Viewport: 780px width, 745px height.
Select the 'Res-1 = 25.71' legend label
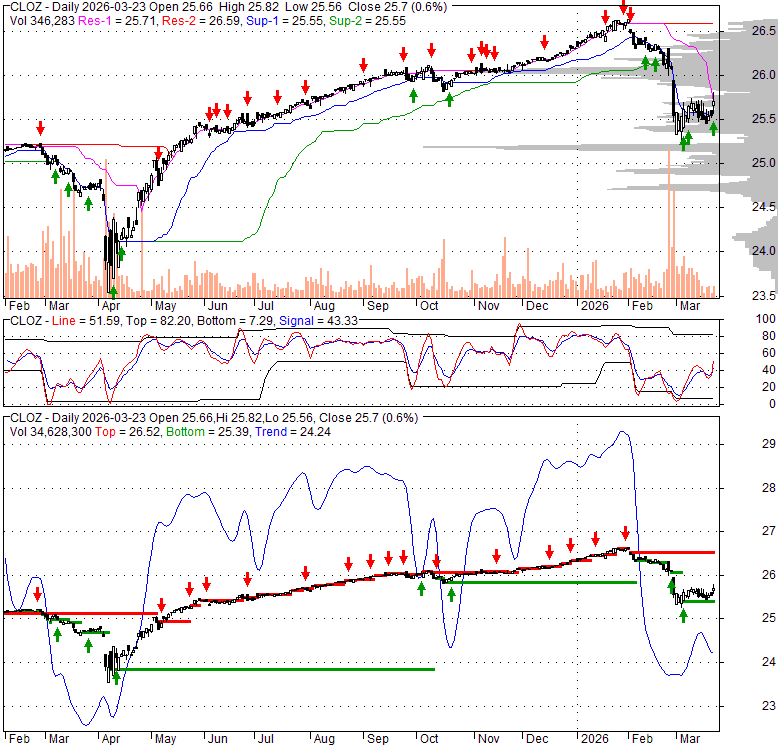coord(118,21)
